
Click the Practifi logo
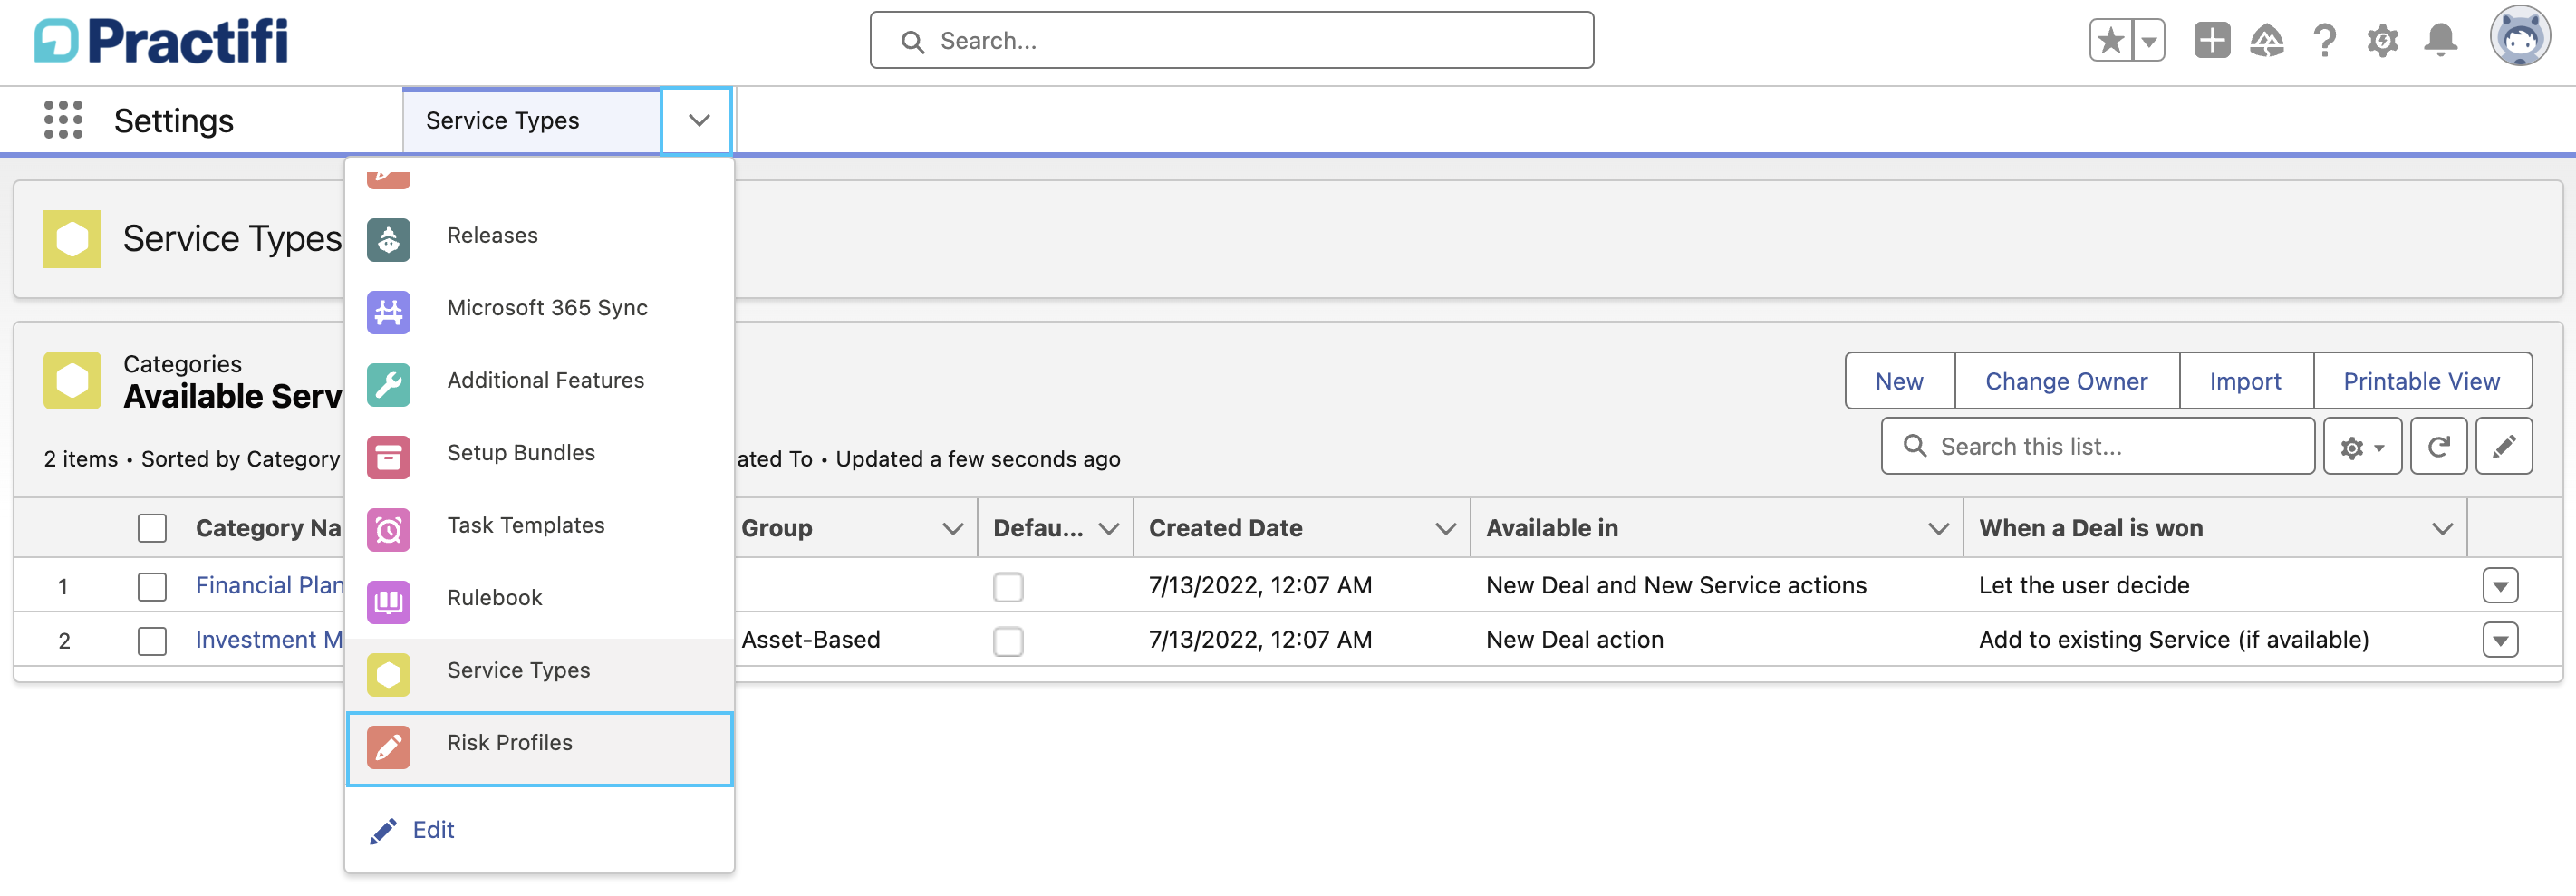coord(161,41)
